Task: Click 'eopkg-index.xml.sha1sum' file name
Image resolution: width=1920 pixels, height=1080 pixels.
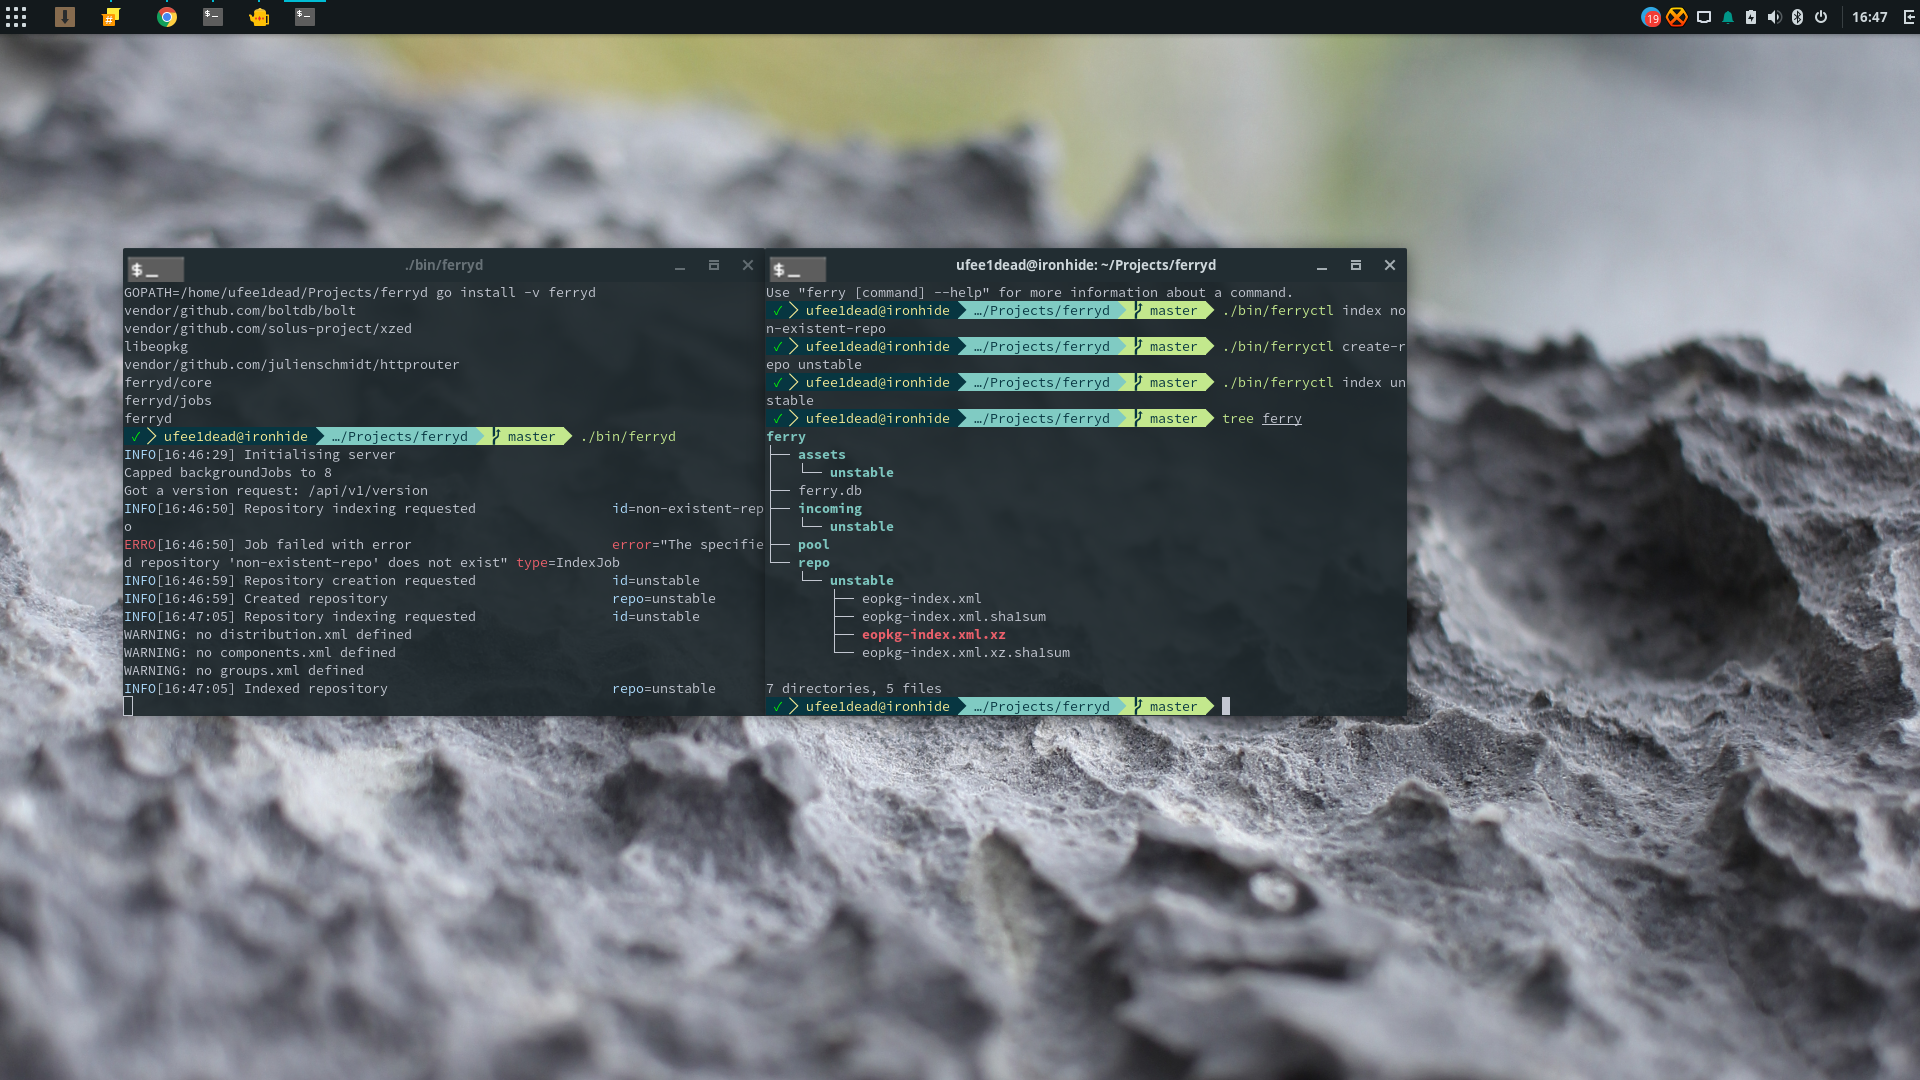Action: (x=954, y=617)
